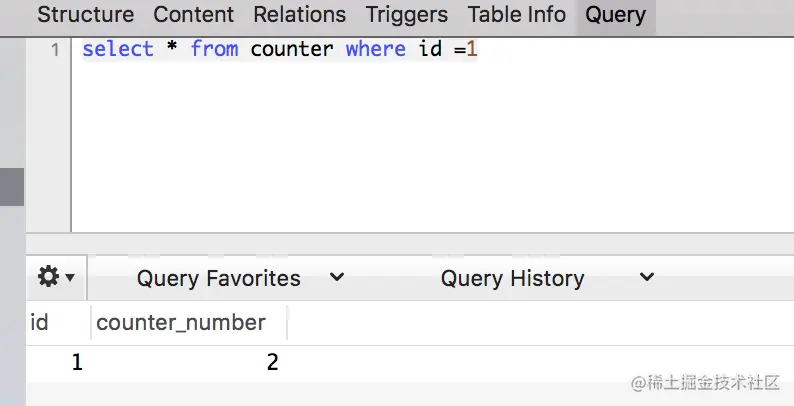The image size is (794, 406).
Task: Open the Triggers tab
Action: [x=406, y=15]
